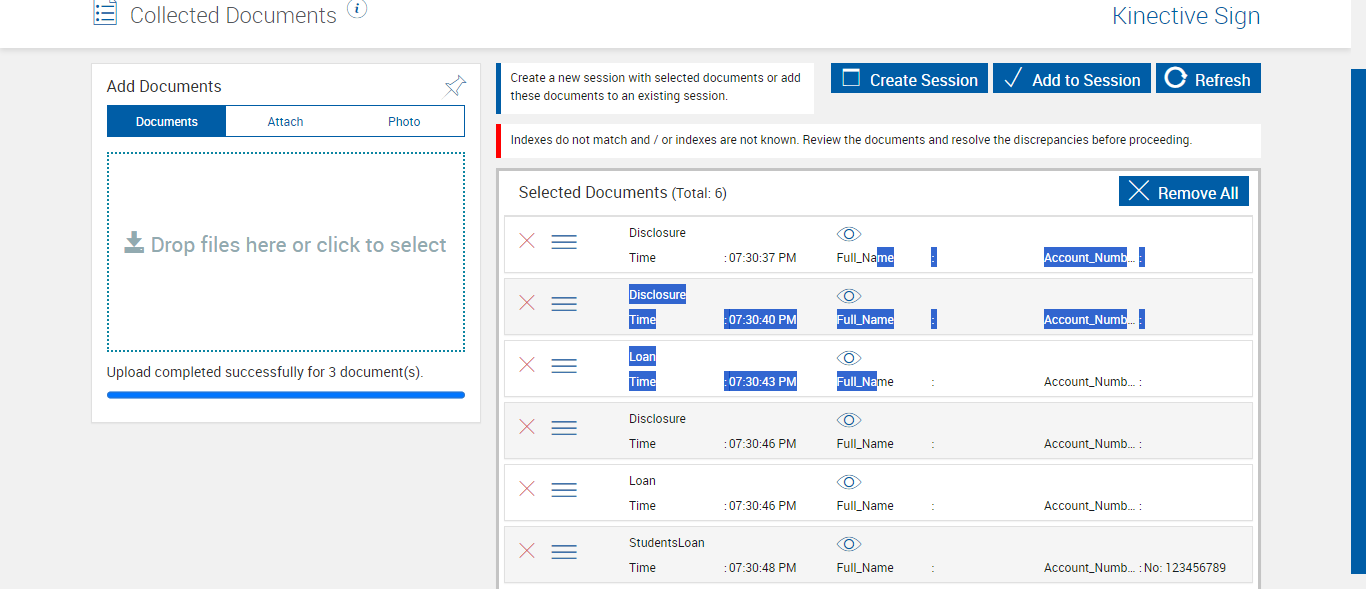Image resolution: width=1366 pixels, height=589 pixels.
Task: Remove the first Disclosure document with X
Action: (x=527, y=241)
